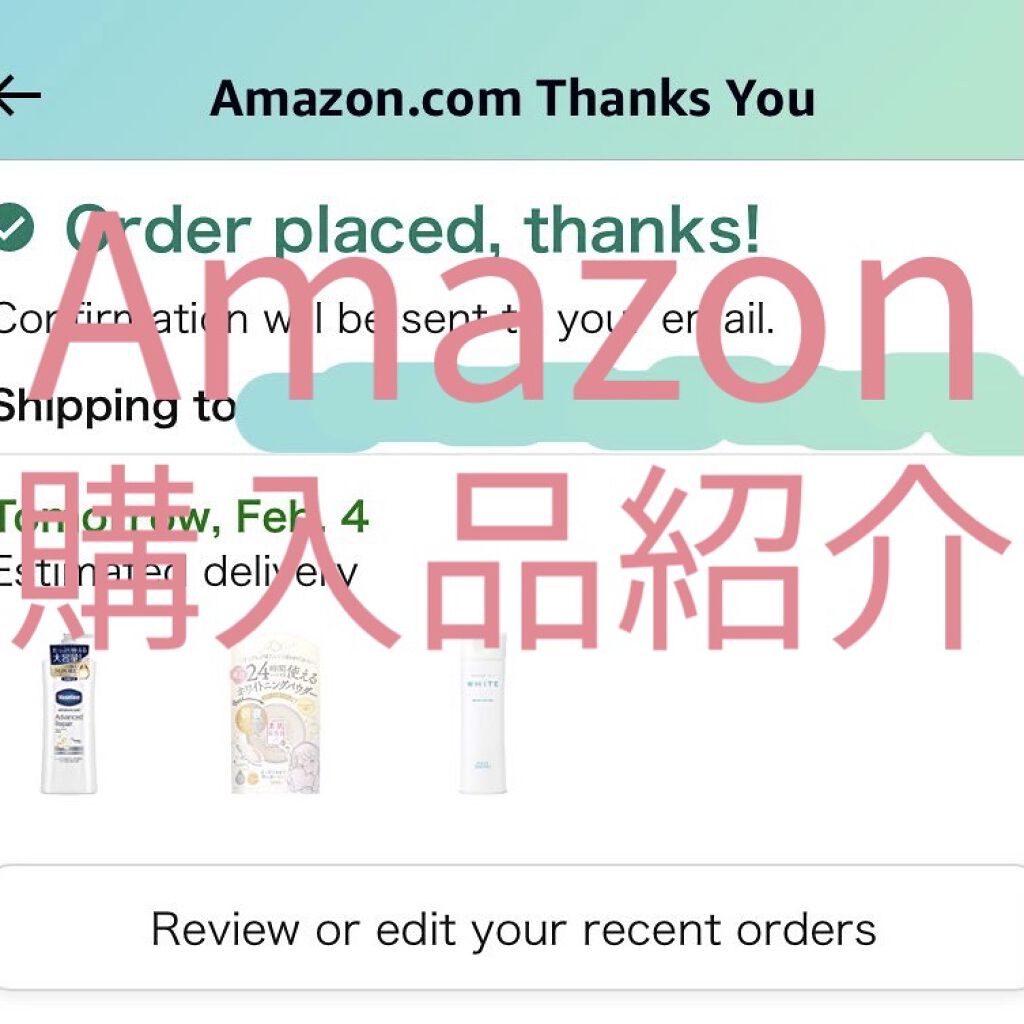Open the Vaseline Advanced Repair lotion thumbnail
The width and height of the screenshot is (1024, 1024).
click(69, 714)
